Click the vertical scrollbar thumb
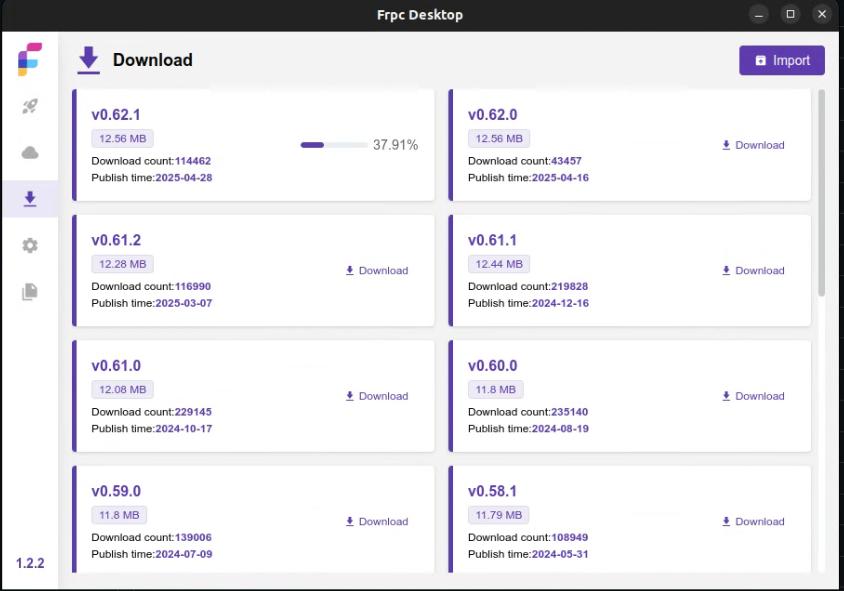Viewport: 844px width, 591px height. (x=821, y=193)
